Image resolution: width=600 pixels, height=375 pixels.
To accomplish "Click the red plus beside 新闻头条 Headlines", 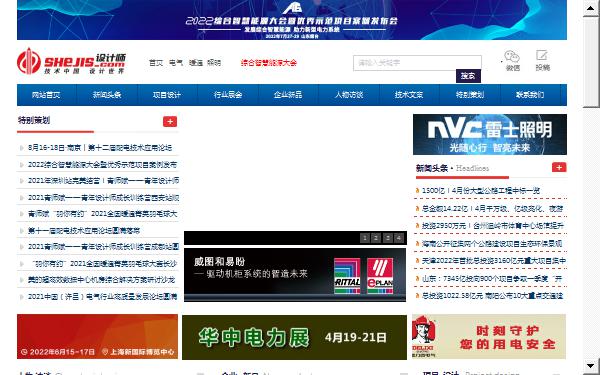I will point(559,167).
